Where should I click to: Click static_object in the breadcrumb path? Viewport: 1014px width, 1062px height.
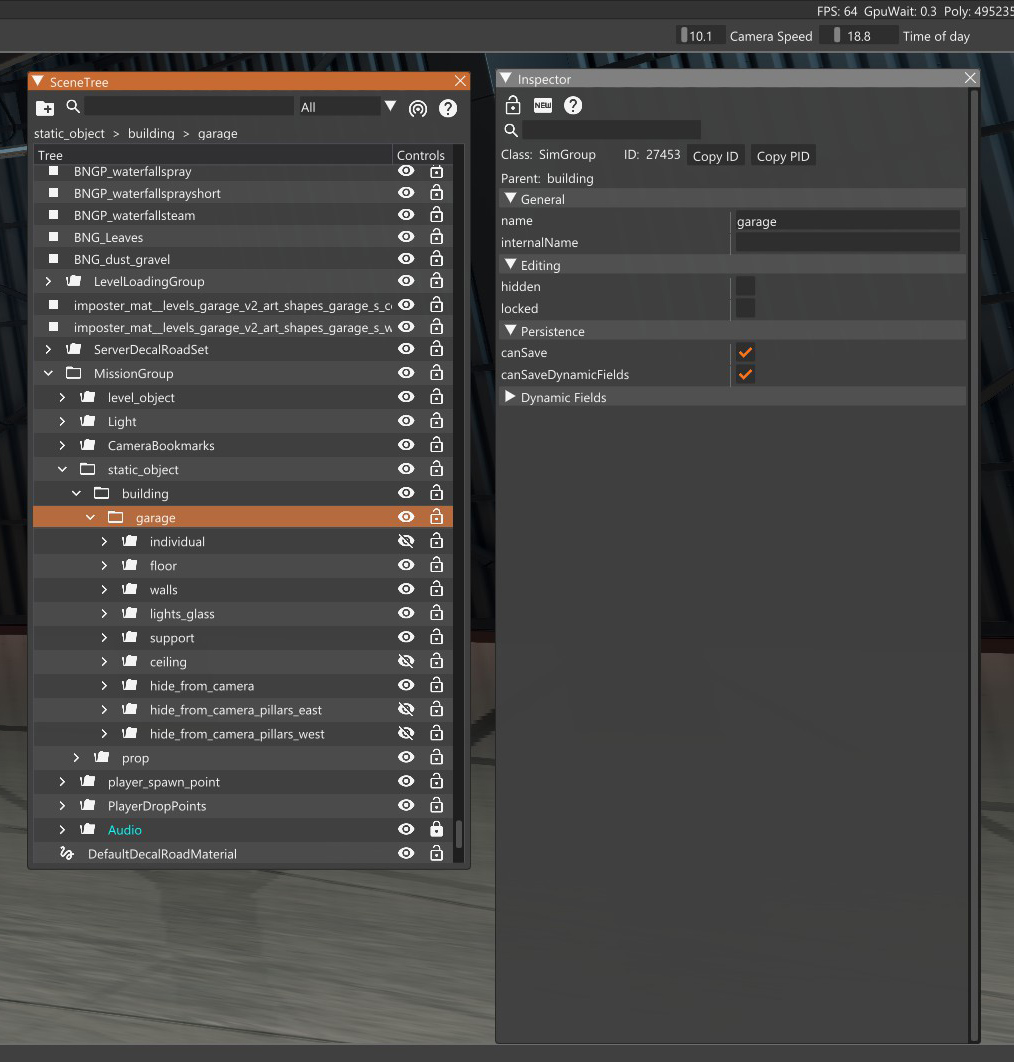[x=69, y=133]
